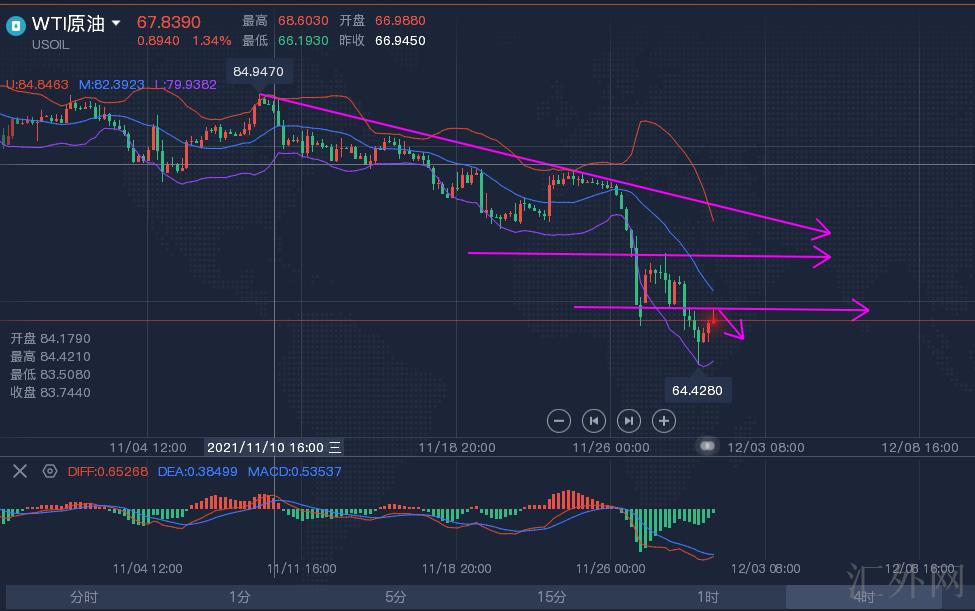The image size is (975, 611).
Task: Click crosshair 最低 value 83.5080
Action: click(x=65, y=375)
